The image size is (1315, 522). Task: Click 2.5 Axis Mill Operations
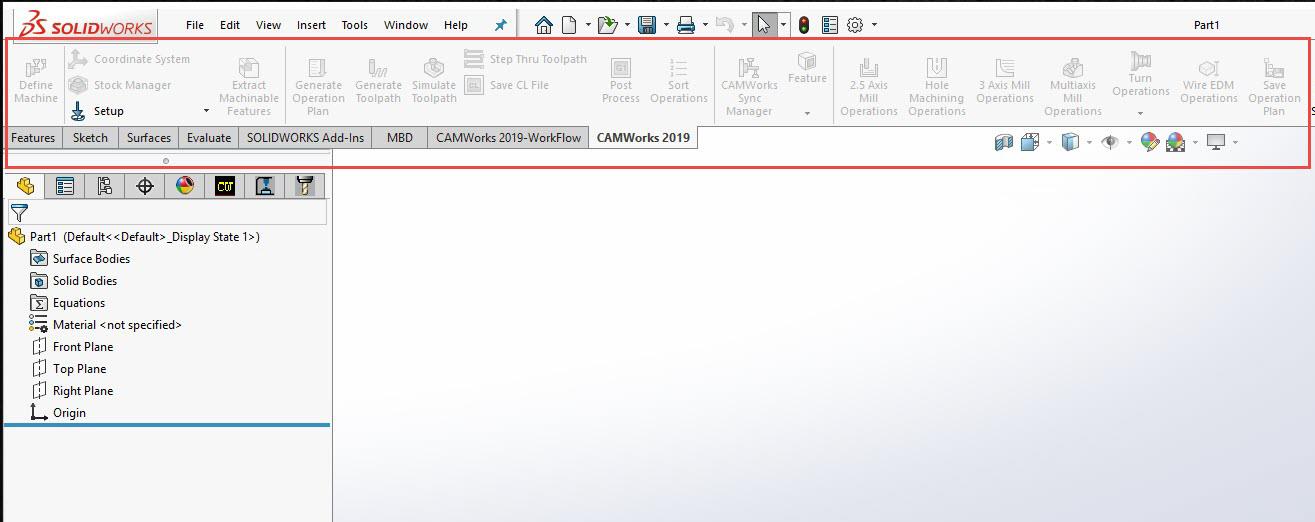(x=869, y=86)
